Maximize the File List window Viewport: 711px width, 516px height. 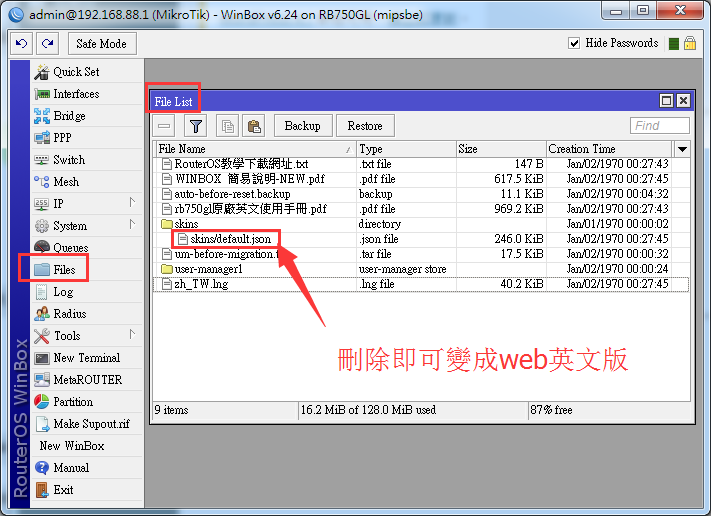[666, 100]
